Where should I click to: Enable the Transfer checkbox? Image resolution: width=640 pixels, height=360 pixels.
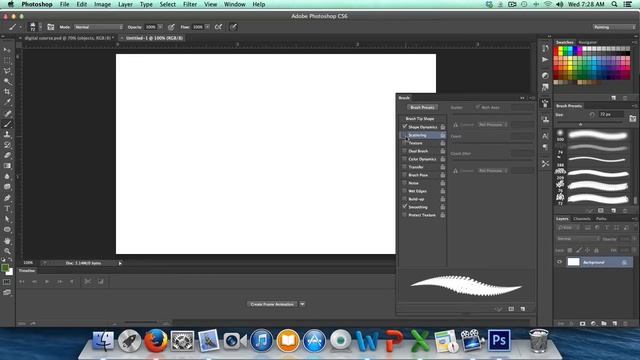(x=404, y=167)
